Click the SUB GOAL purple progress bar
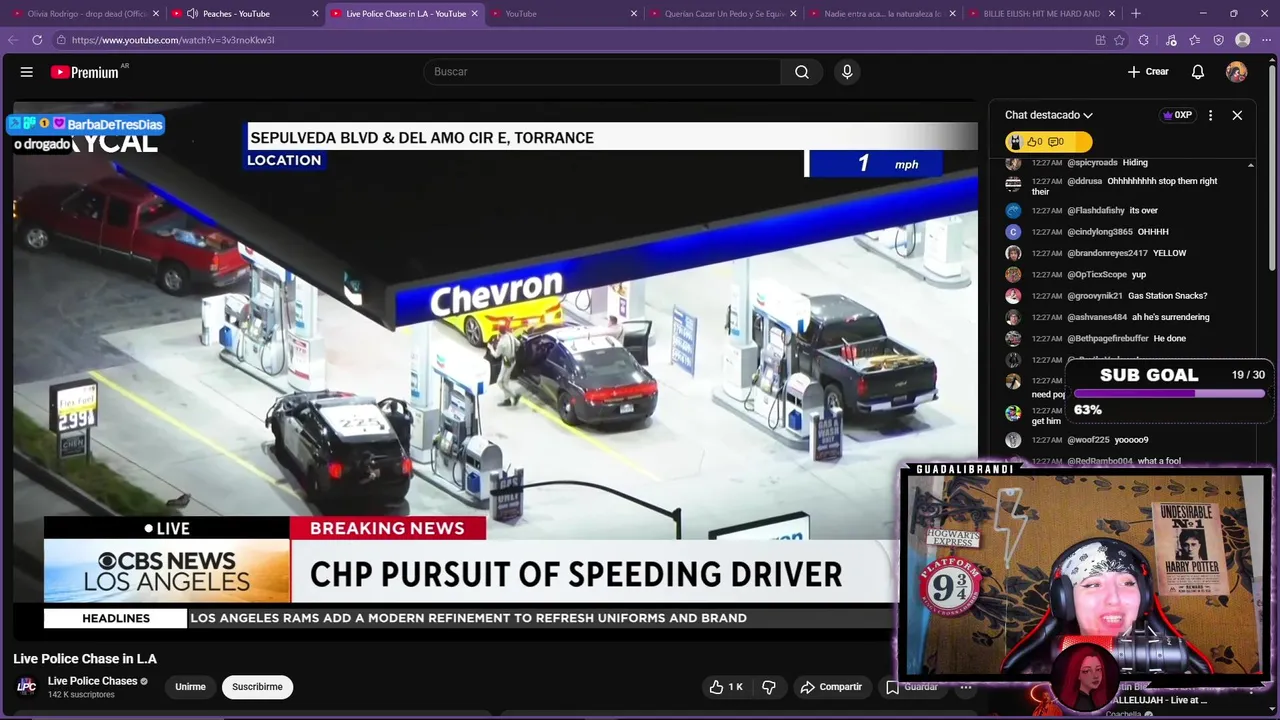 click(x=1169, y=394)
